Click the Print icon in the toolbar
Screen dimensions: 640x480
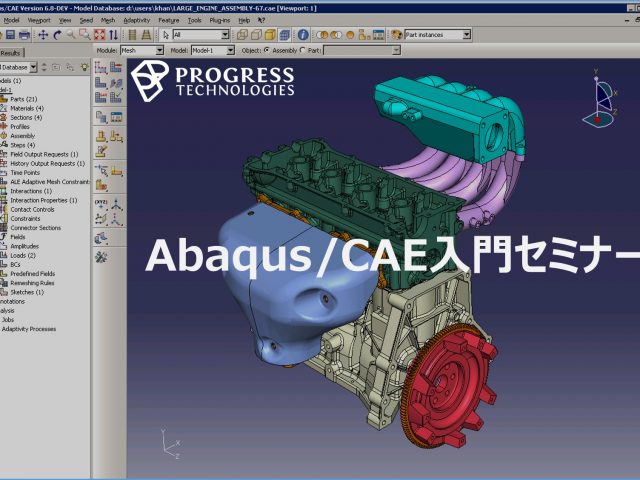point(24,35)
